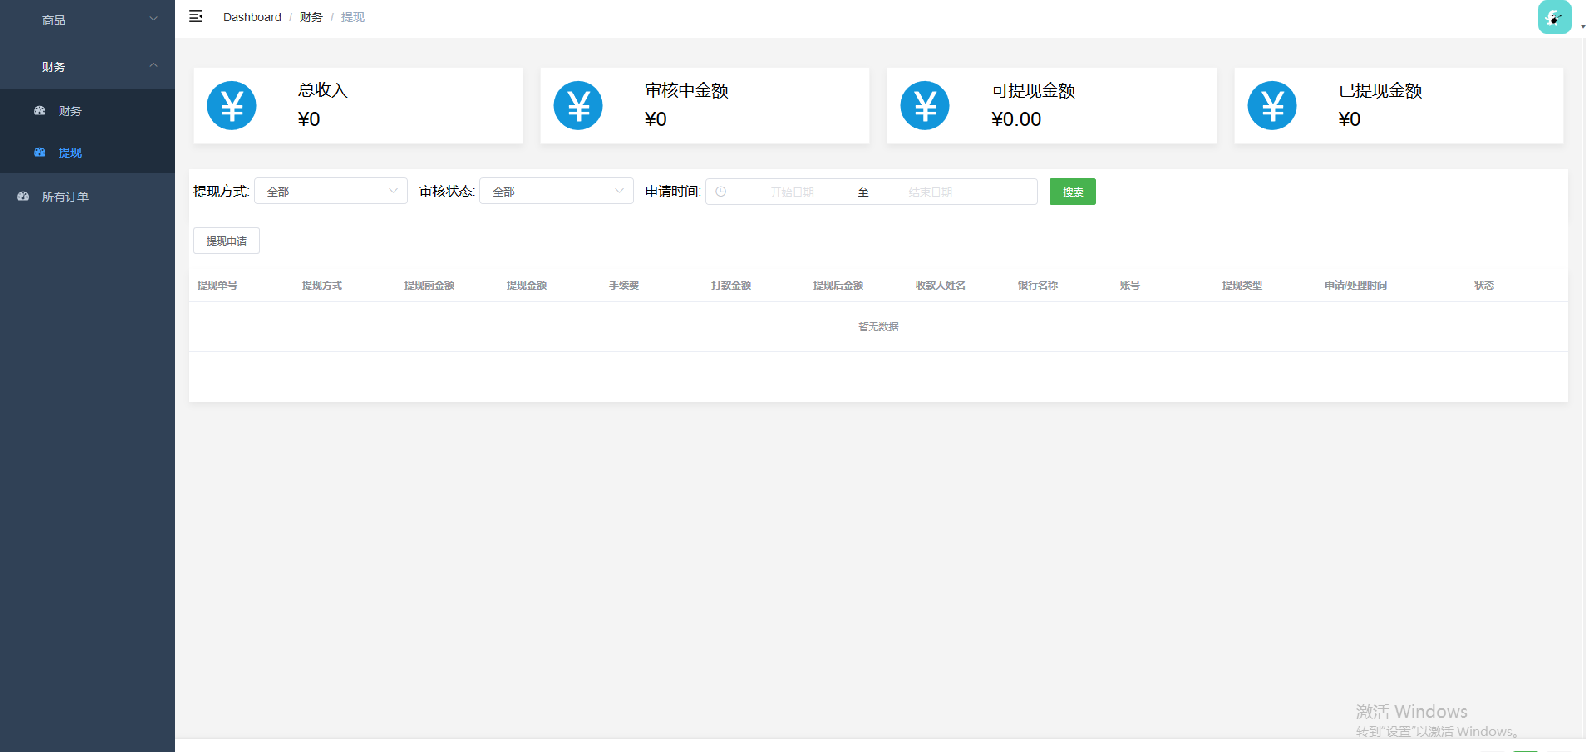Open the 审核状态 dropdown
1586x752 pixels.
coord(556,191)
